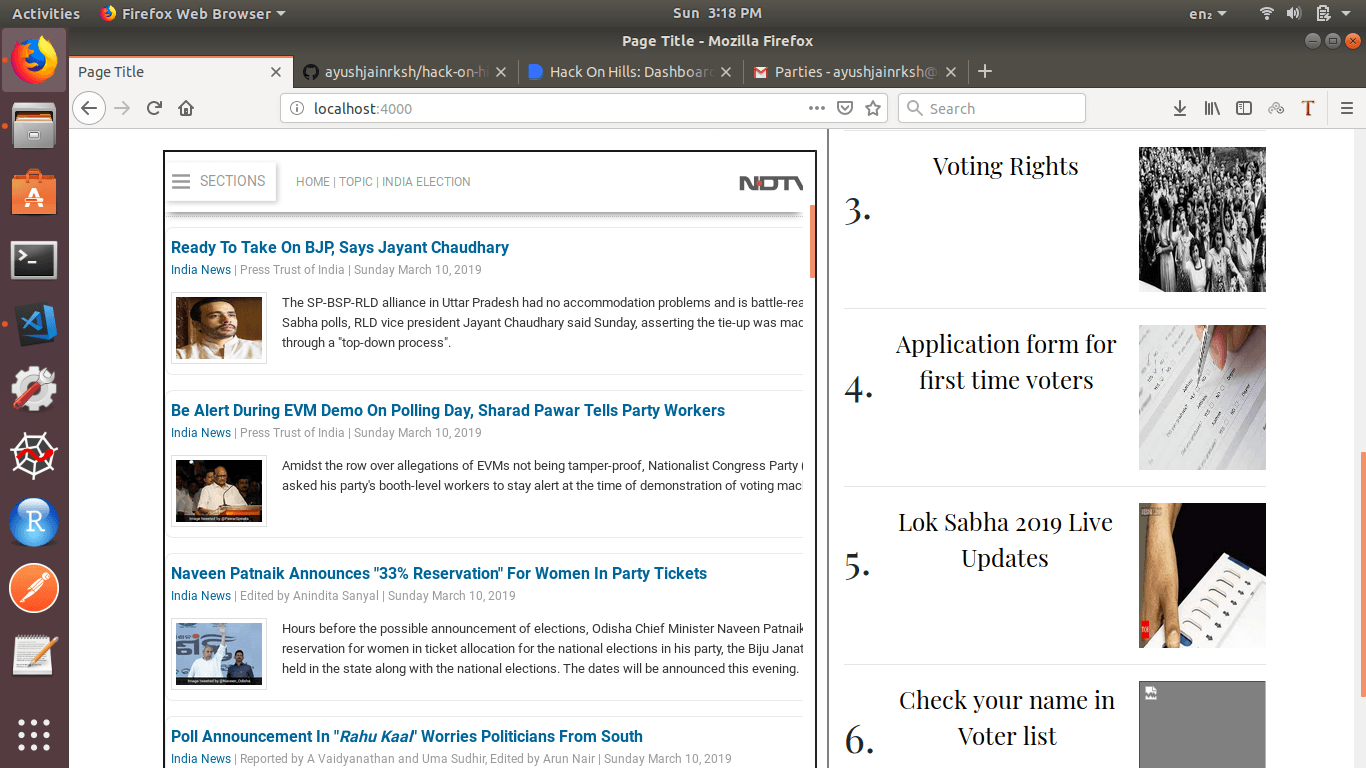Bookmark this page with the star
Viewport: 1366px width, 768px height.
(x=873, y=108)
